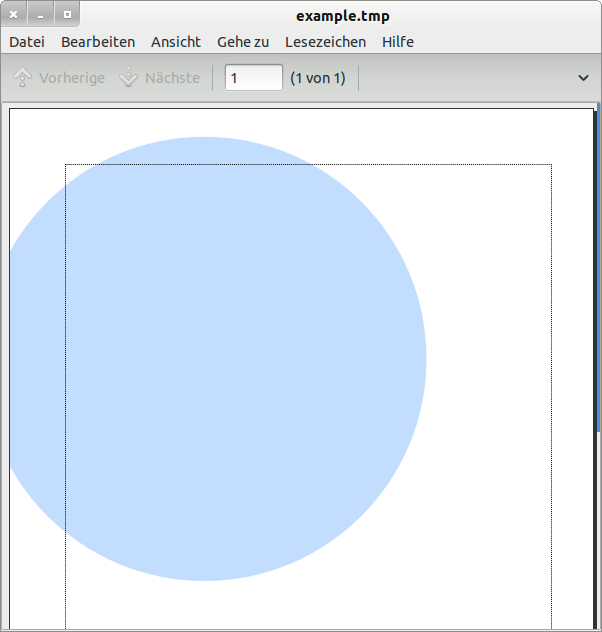This screenshot has width=602, height=632.
Task: Open the Hilfe menu
Action: click(398, 42)
